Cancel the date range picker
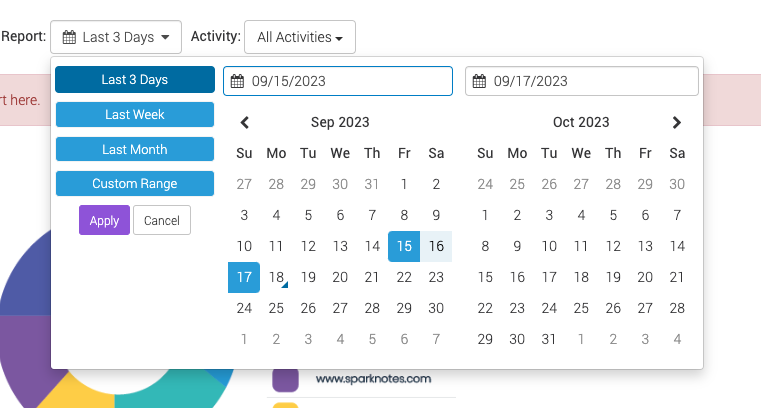Viewport: 761px width, 408px height. click(x=162, y=220)
